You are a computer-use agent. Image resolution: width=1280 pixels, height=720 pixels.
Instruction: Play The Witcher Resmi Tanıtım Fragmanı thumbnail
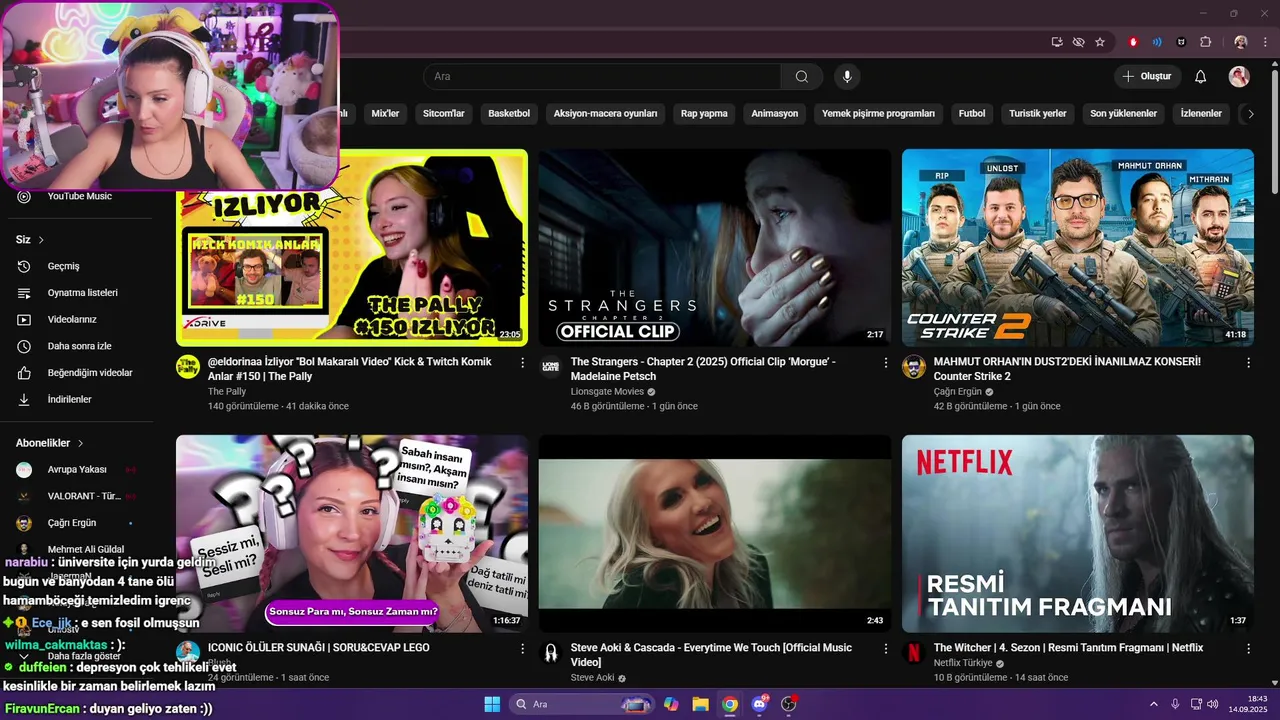point(1078,534)
